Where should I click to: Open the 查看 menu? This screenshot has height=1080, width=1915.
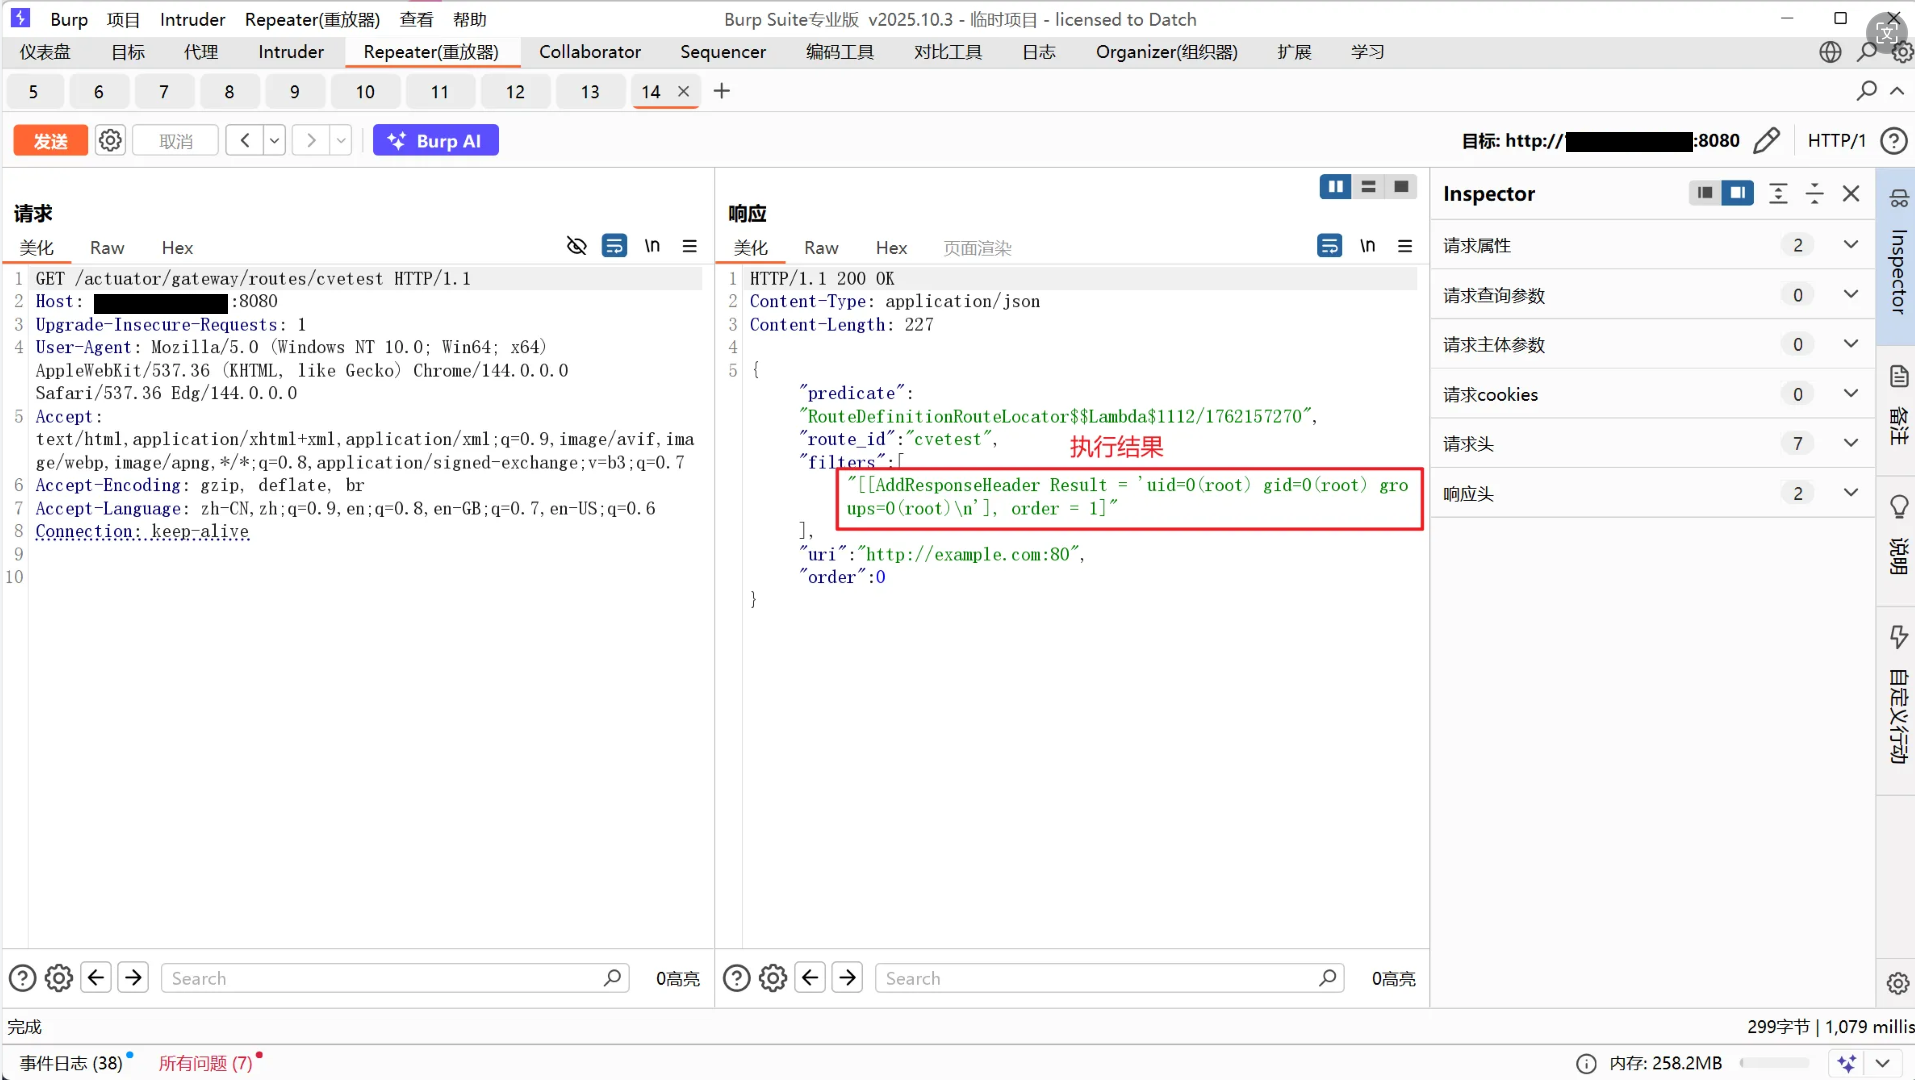pos(416,19)
